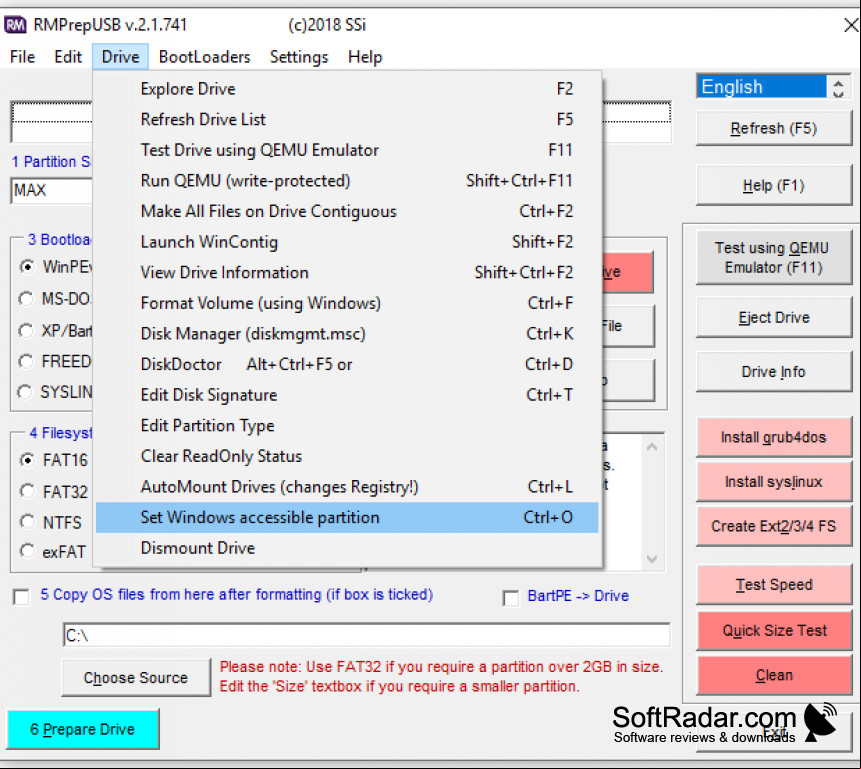Viewport: 861px width, 769px height.
Task: Click the language spinner arrows
Action: click(838, 88)
